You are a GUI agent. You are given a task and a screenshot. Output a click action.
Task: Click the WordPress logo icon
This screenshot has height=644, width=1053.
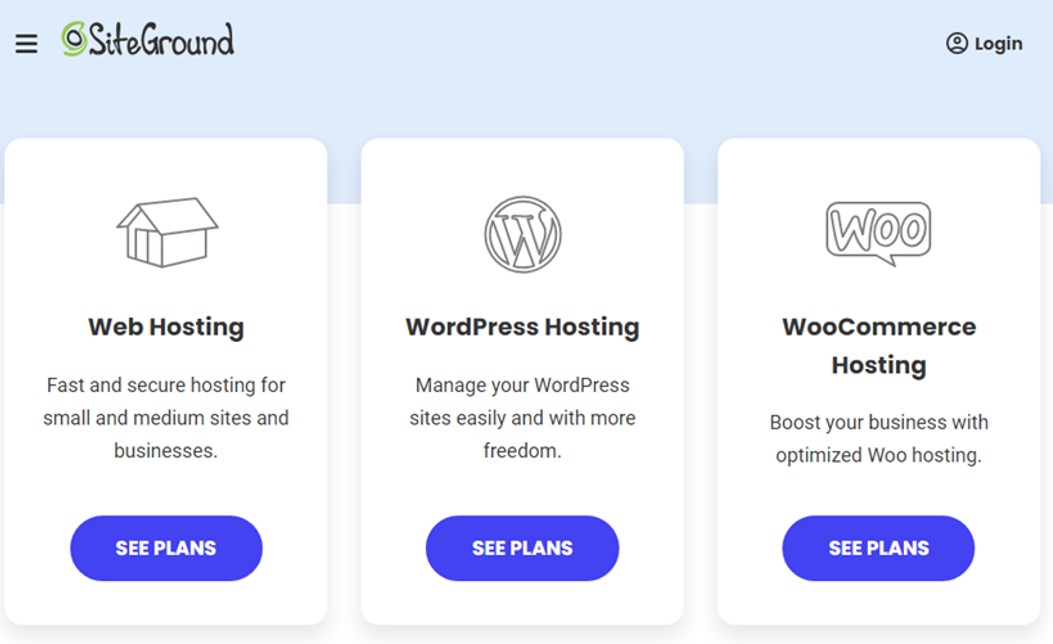coord(522,234)
